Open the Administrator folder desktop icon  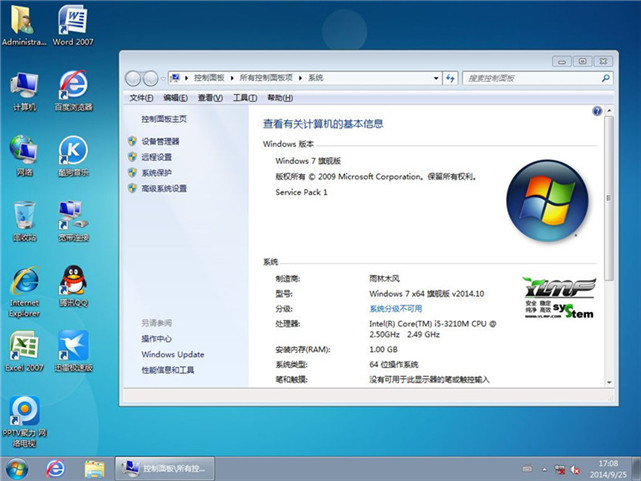(x=24, y=25)
